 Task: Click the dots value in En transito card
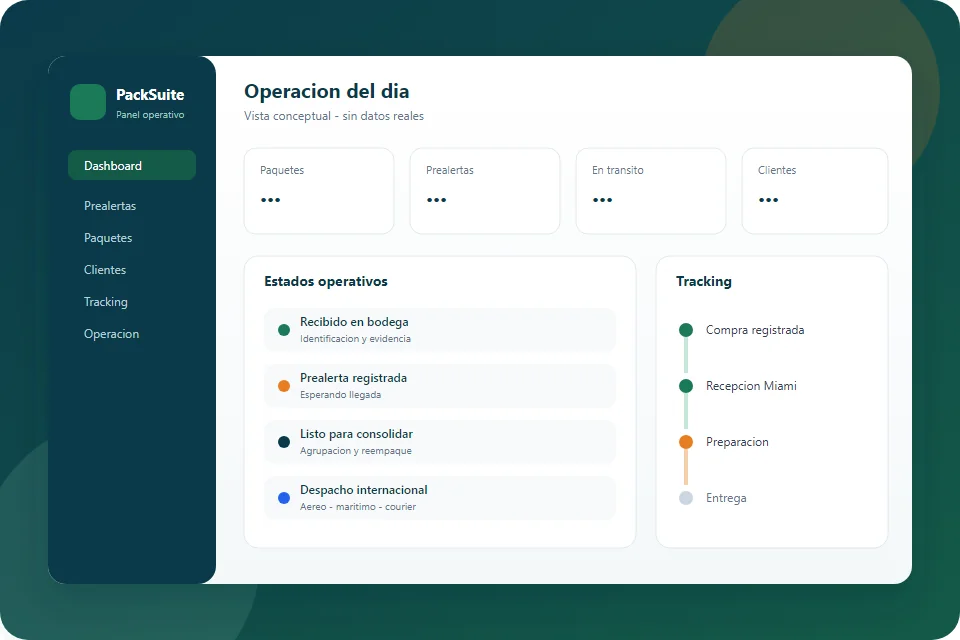coord(602,200)
